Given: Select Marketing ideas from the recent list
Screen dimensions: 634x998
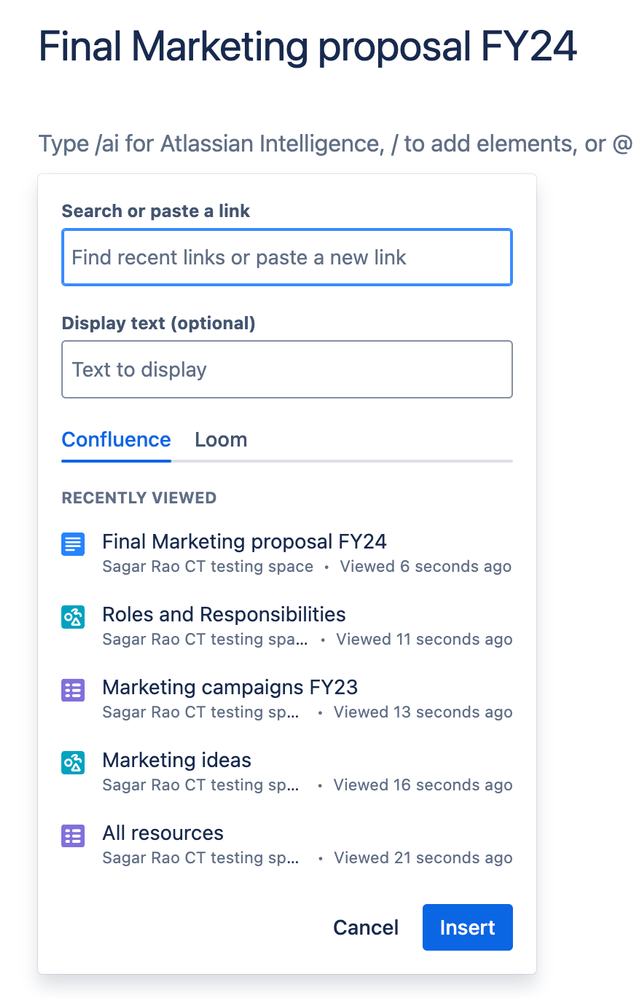Looking at the screenshot, I should click(x=177, y=761).
